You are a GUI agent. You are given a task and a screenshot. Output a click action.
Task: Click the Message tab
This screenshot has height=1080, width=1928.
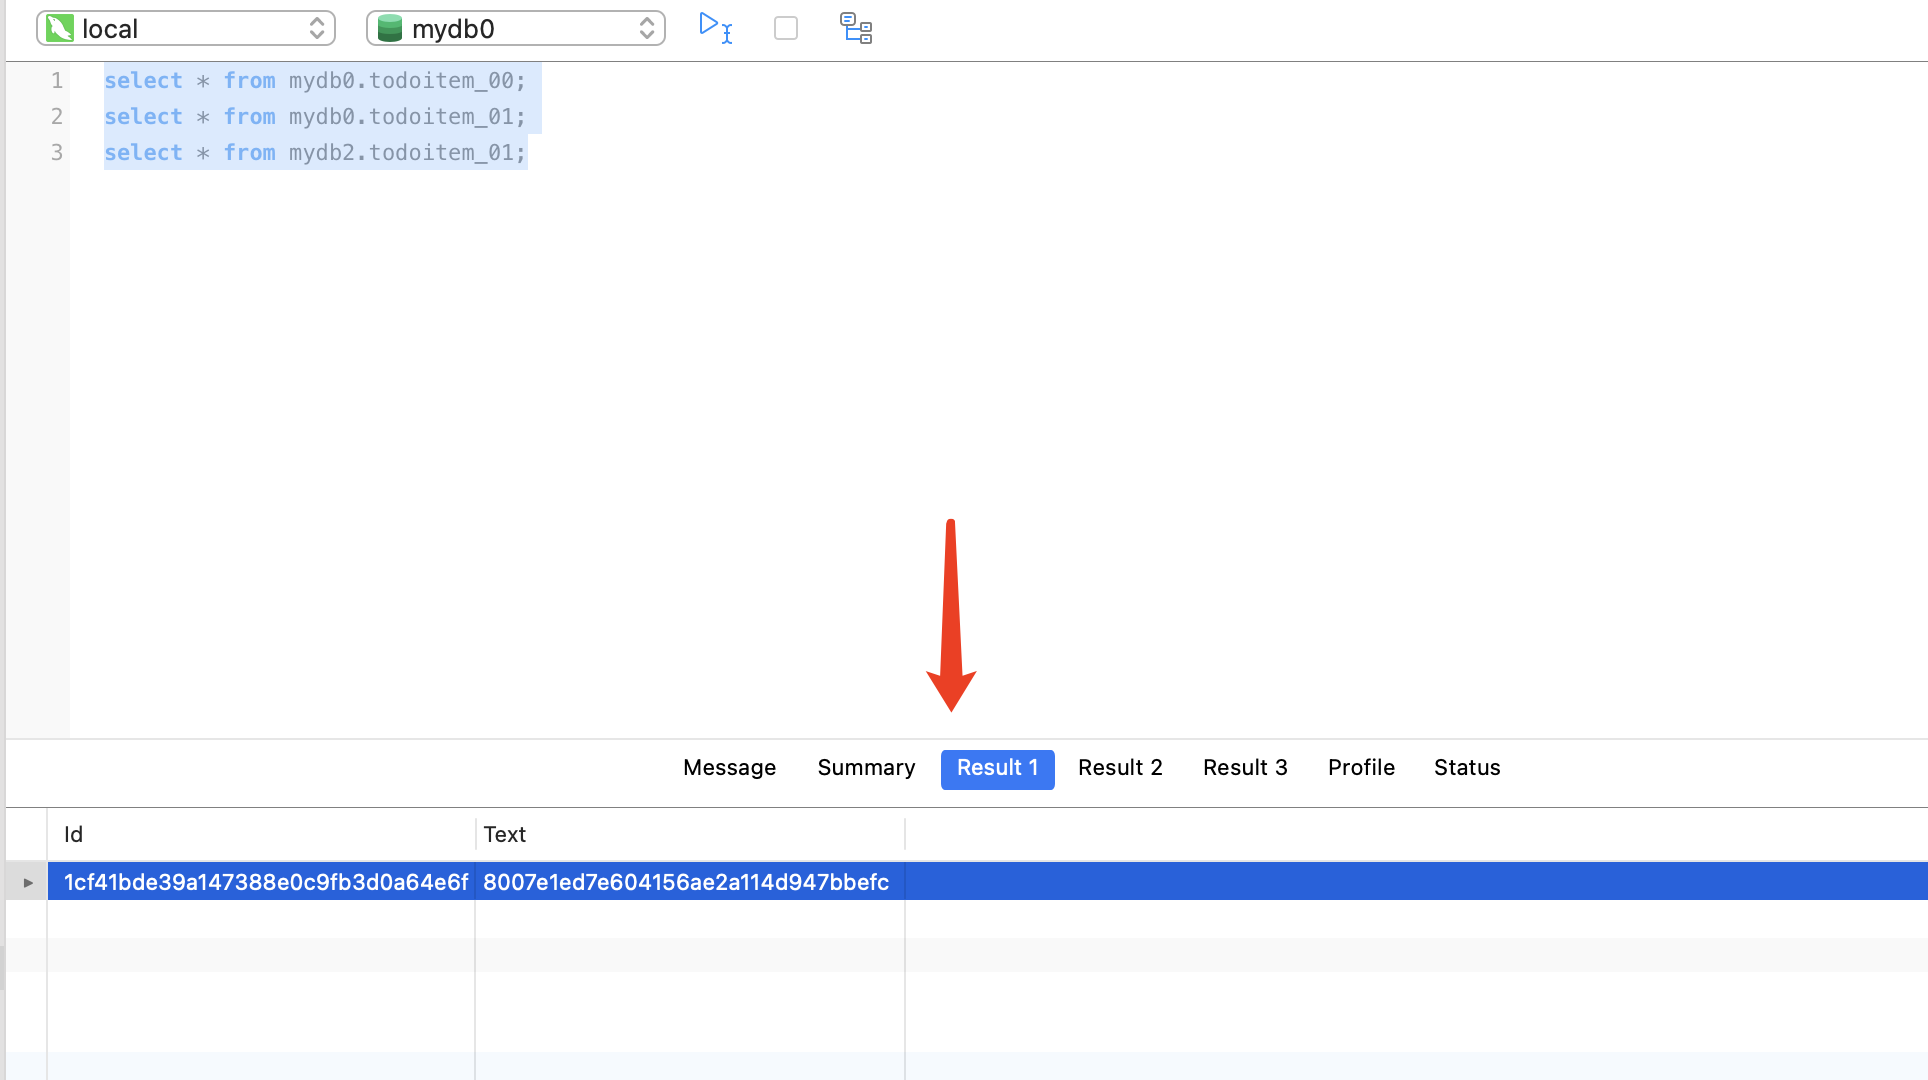pyautogui.click(x=728, y=768)
